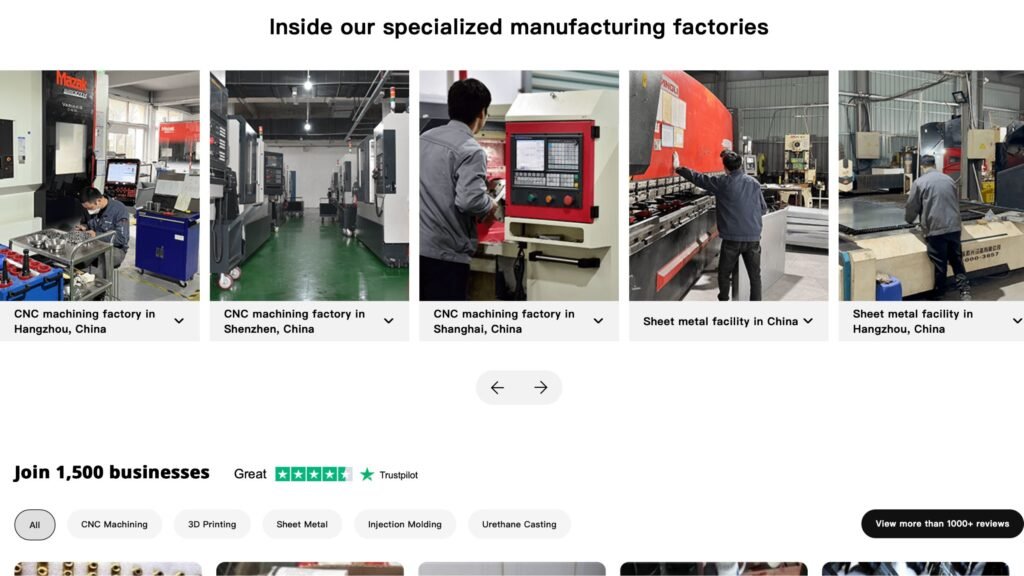Select the All reviews filter
Screen dimensions: 1024x576
pos(35,524)
